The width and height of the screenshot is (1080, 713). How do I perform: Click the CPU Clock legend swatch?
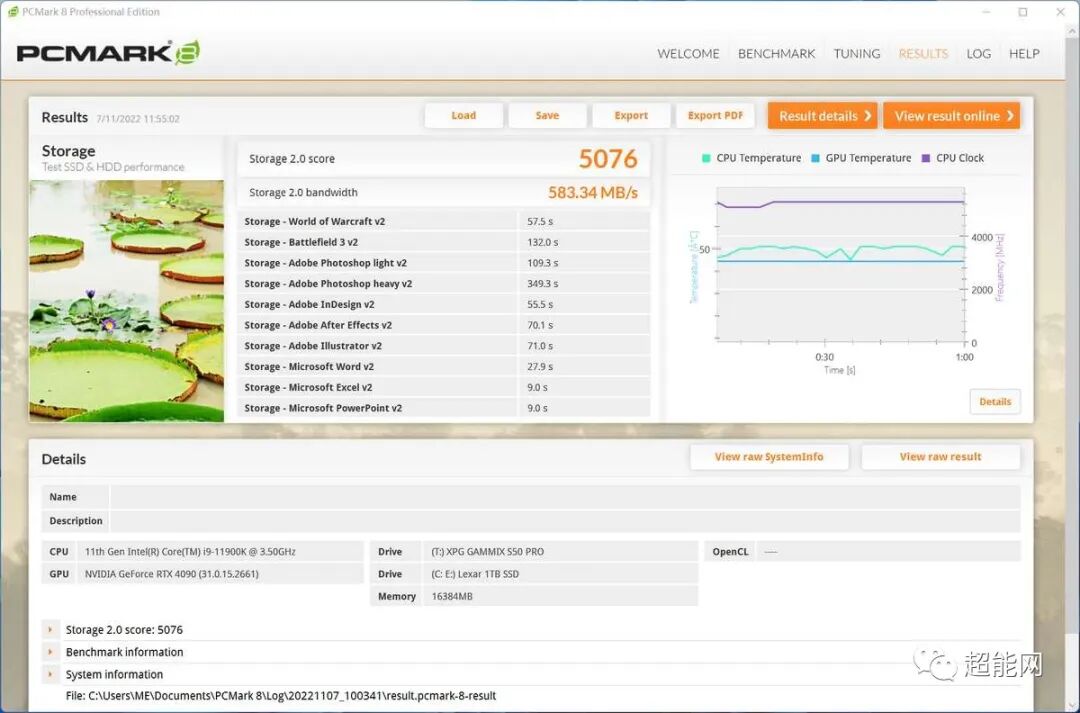[926, 158]
